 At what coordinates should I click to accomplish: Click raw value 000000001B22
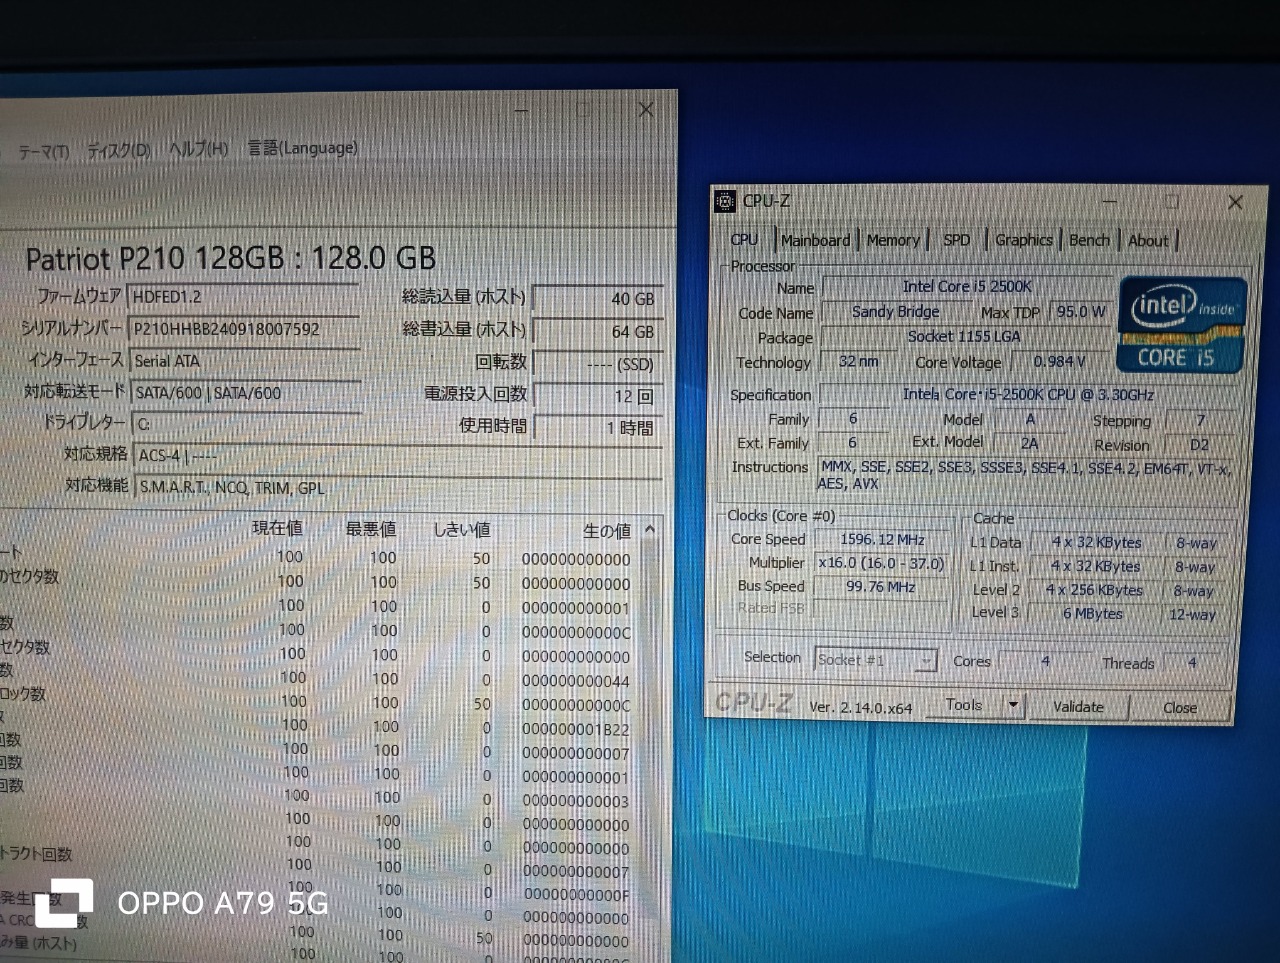pyautogui.click(x=576, y=729)
